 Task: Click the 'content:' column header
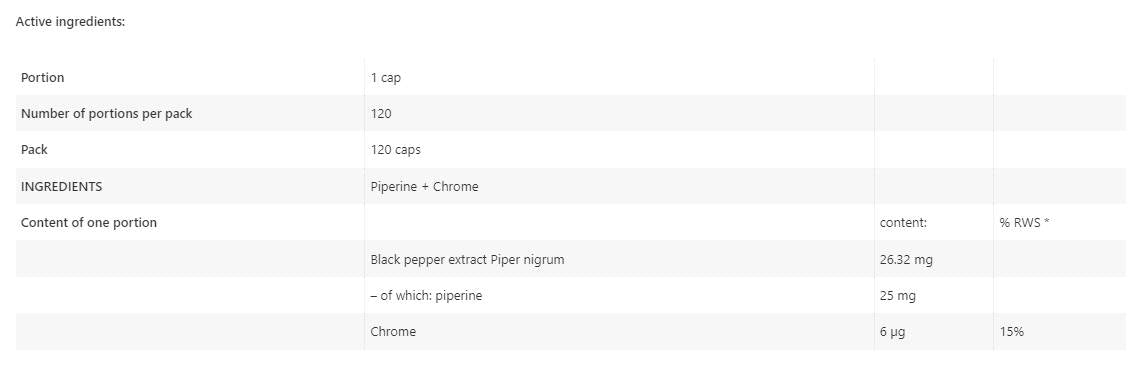point(903,223)
